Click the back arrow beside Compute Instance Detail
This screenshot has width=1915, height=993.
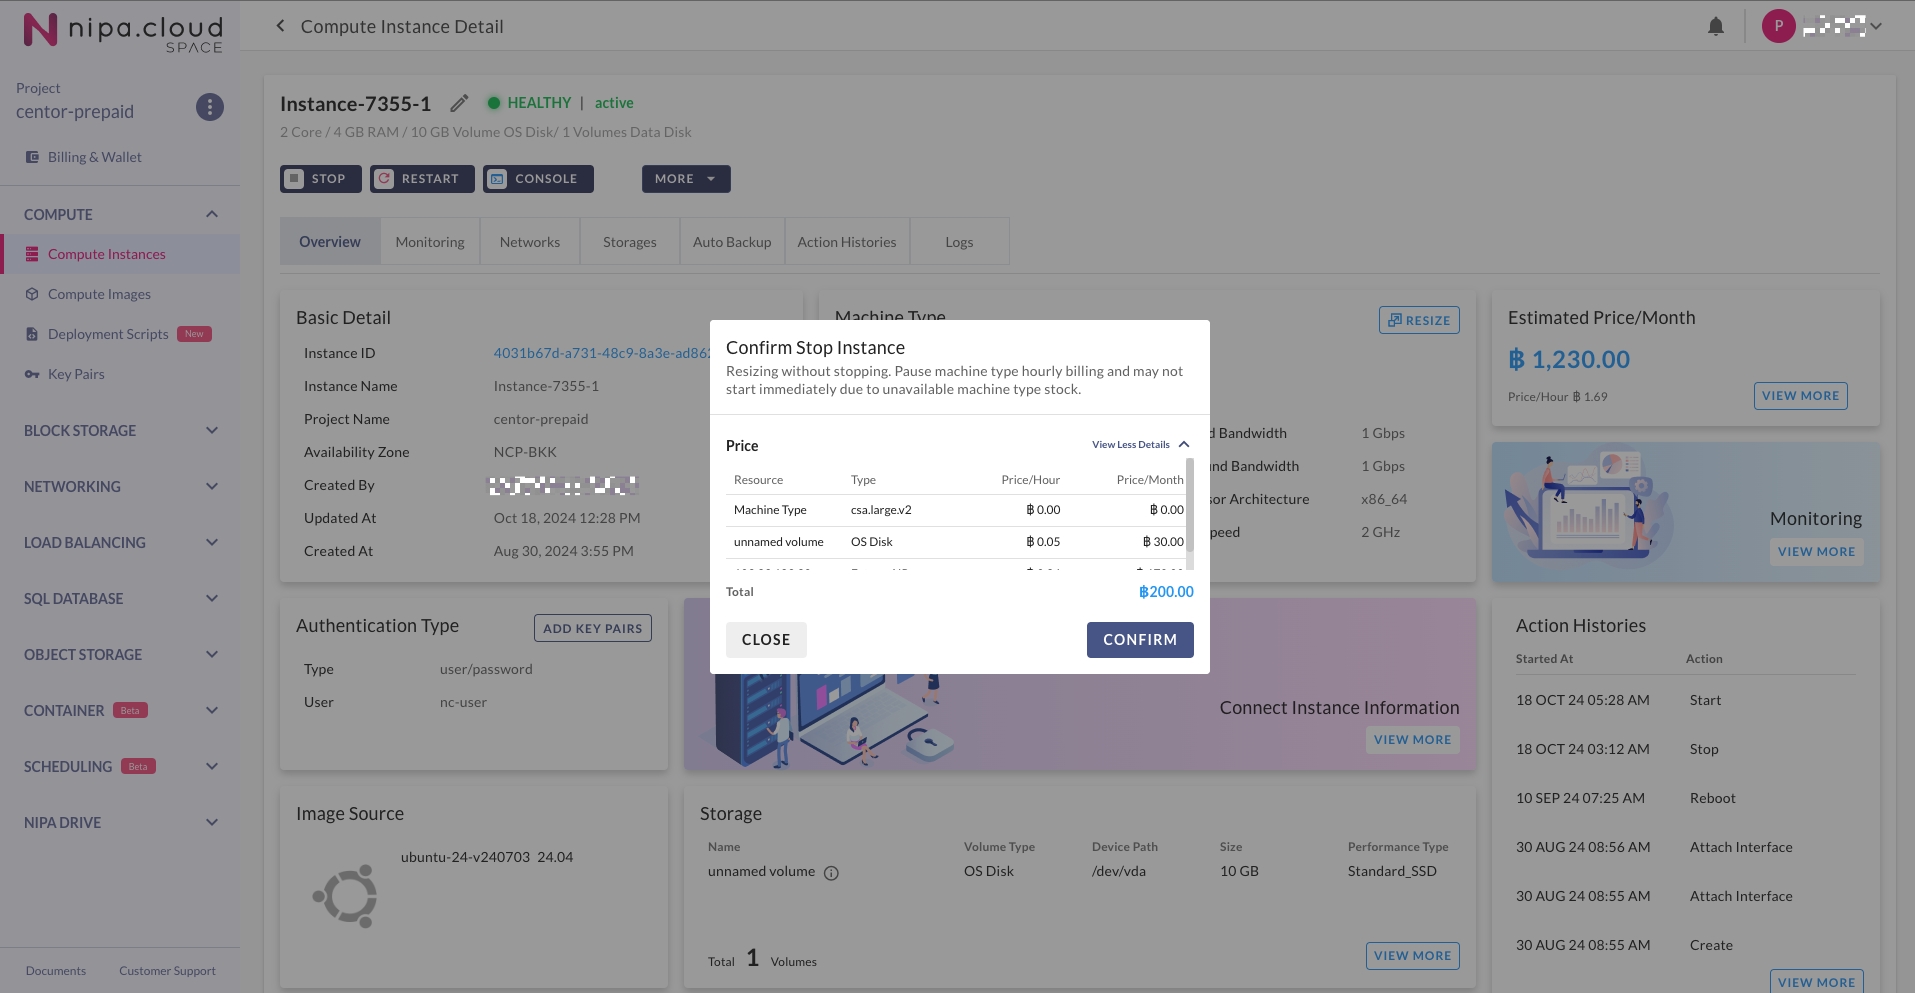pyautogui.click(x=280, y=26)
